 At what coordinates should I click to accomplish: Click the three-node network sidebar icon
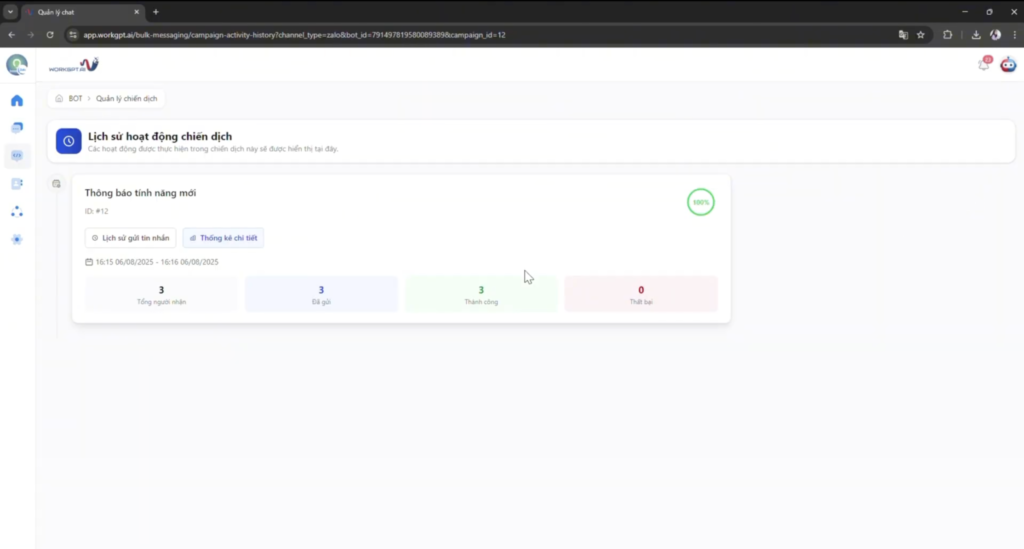tap(17, 212)
